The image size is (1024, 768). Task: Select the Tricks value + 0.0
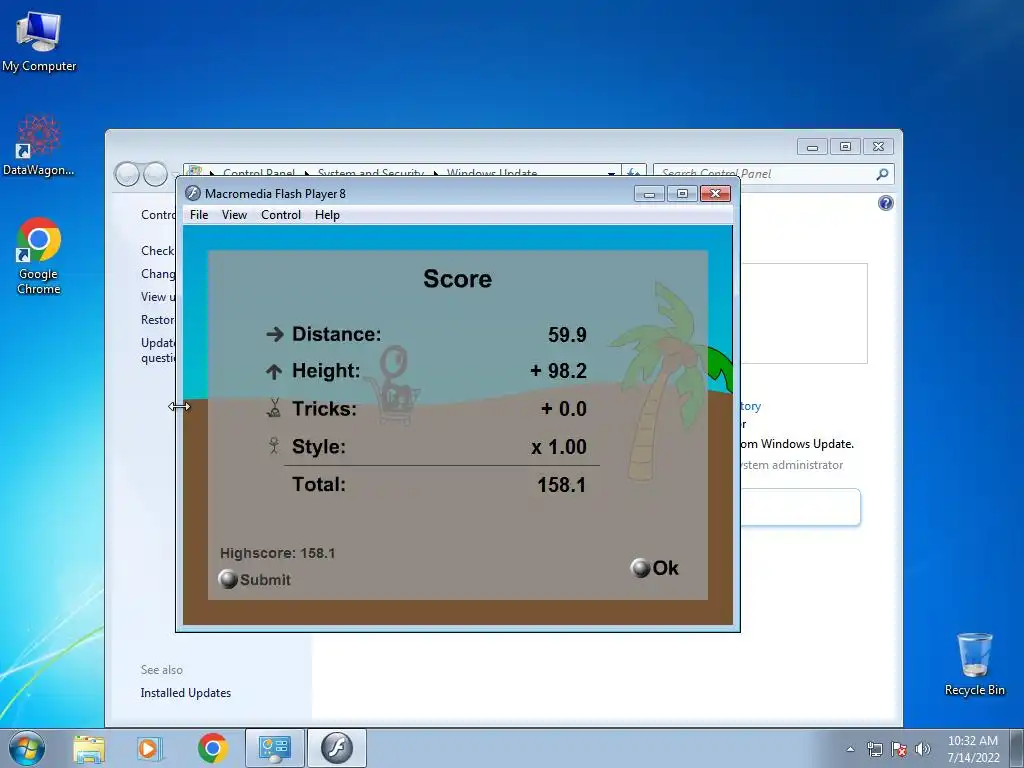click(x=564, y=409)
